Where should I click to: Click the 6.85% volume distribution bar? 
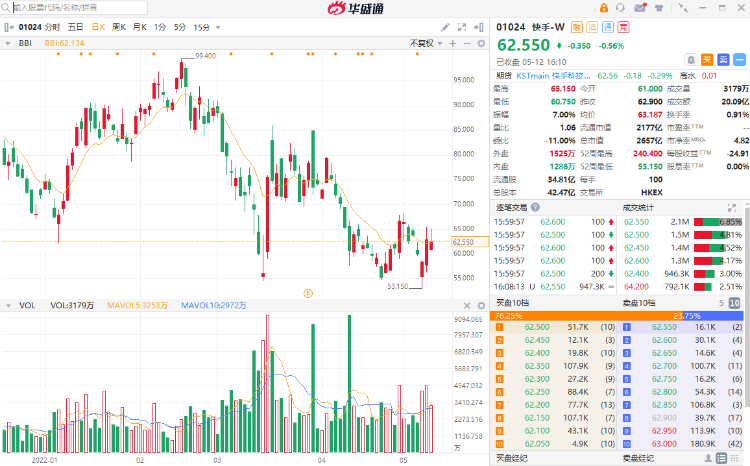pyautogui.click(x=717, y=222)
